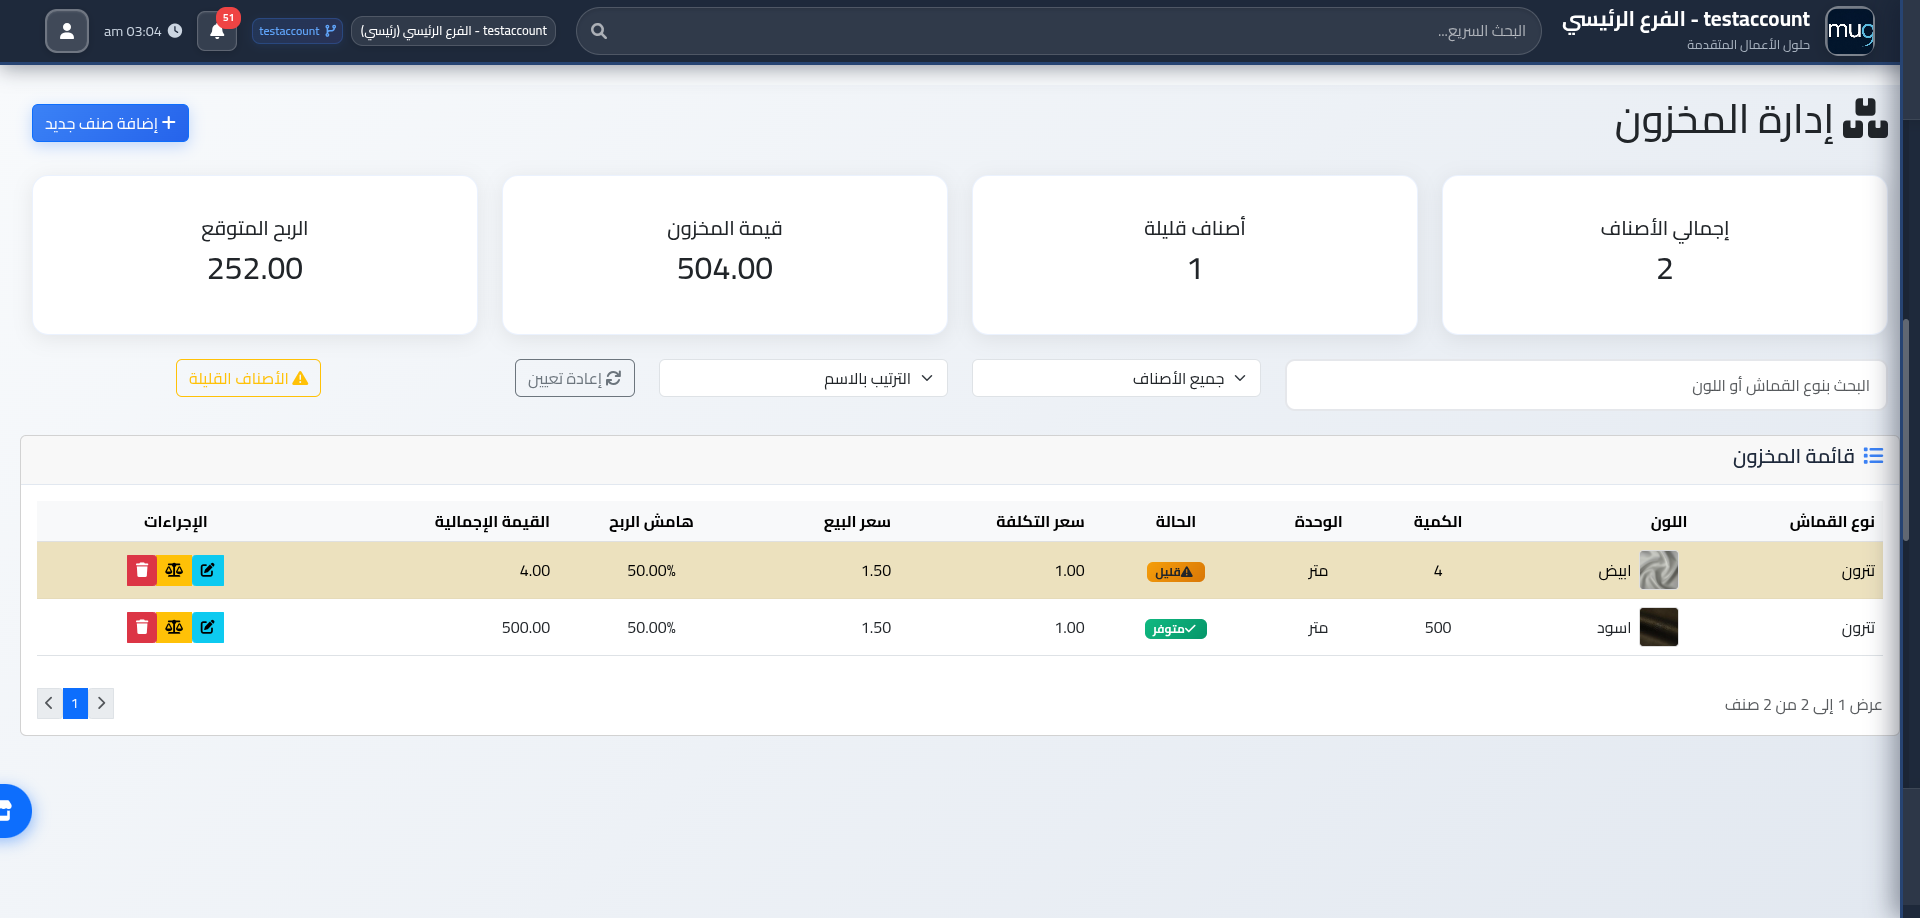The image size is (1920, 918).
Task: Open the notifications bell with 51 badge
Action: click(x=217, y=31)
